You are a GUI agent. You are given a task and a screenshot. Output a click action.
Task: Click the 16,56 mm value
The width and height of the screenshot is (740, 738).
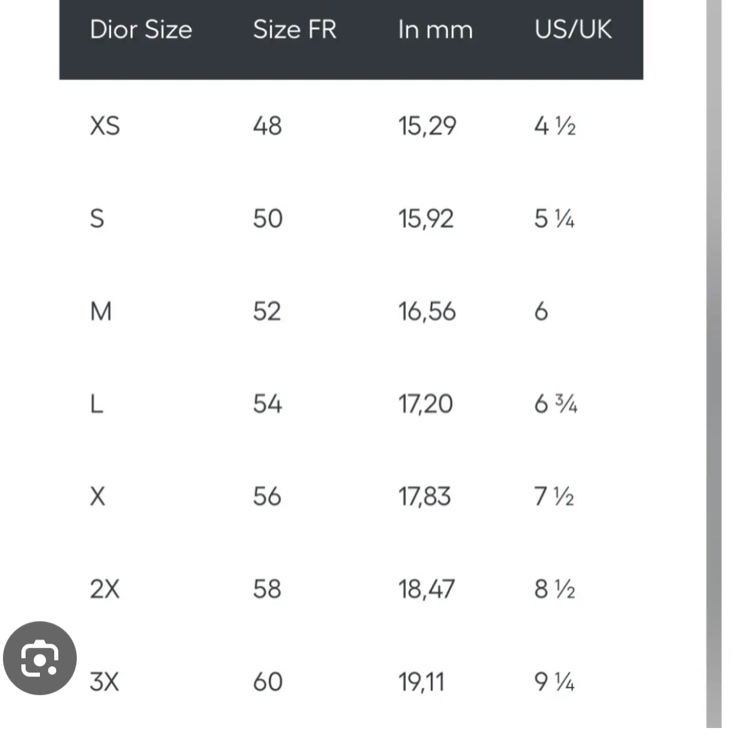[x=427, y=312]
